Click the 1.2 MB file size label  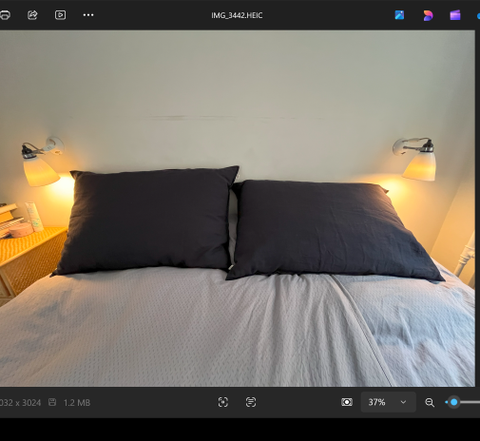click(77, 403)
